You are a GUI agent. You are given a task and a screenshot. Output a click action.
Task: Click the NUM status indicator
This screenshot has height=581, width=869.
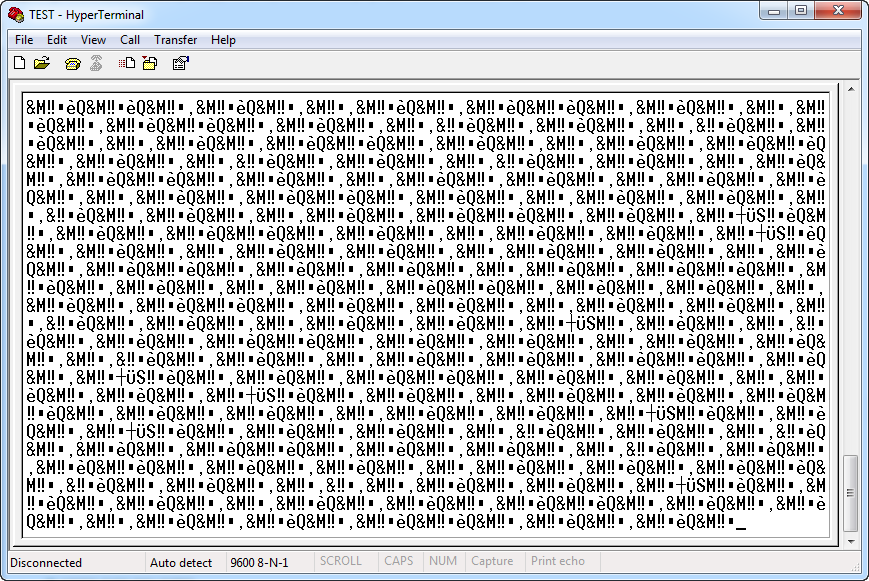click(x=443, y=561)
